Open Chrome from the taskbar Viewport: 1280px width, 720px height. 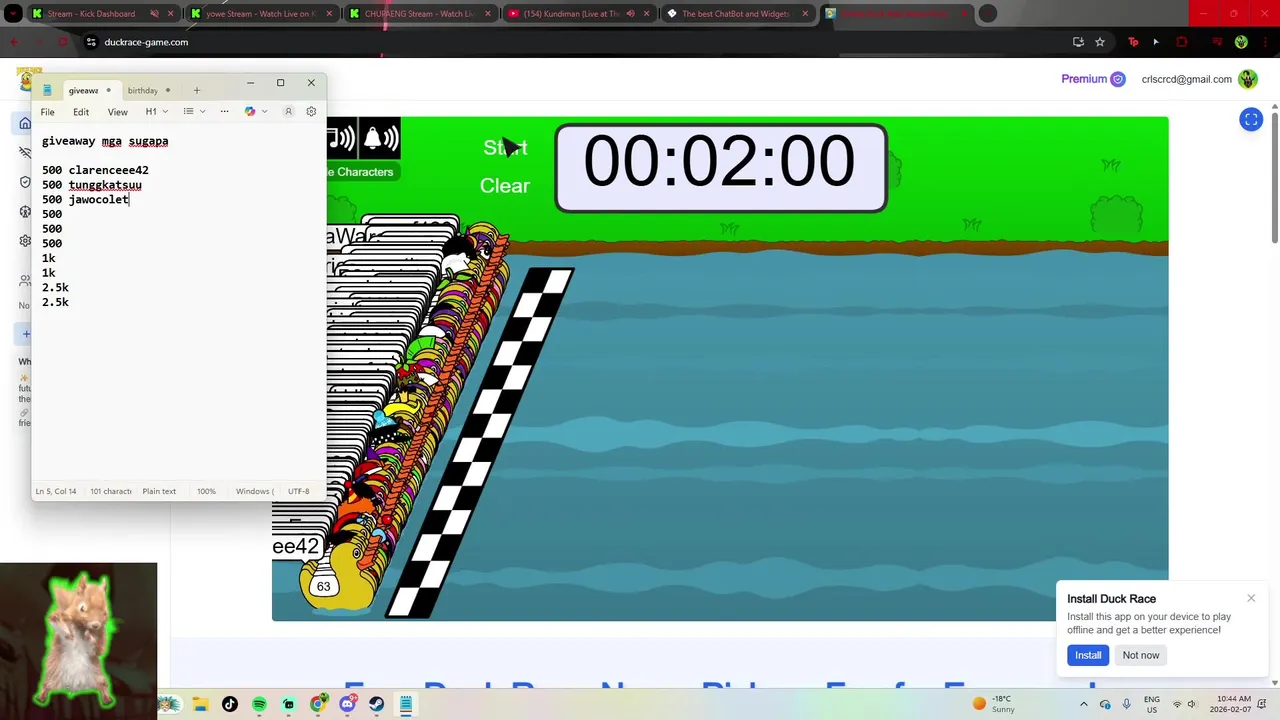click(318, 704)
